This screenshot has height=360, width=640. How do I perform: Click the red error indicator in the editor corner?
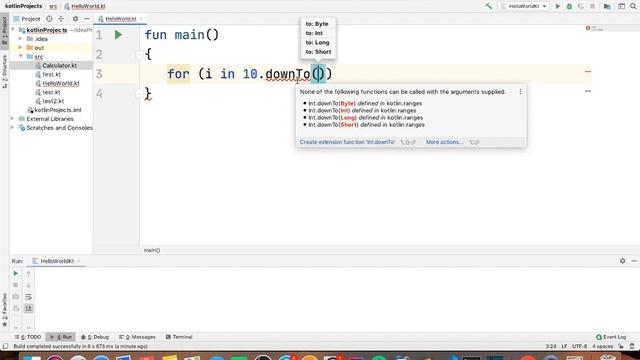pyautogui.click(x=588, y=28)
